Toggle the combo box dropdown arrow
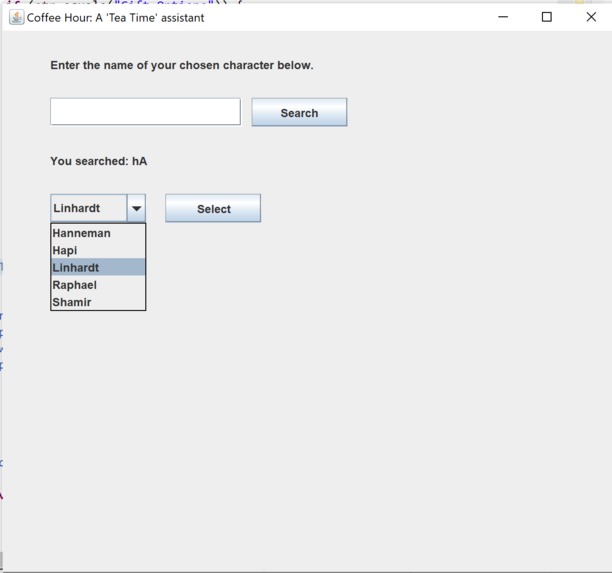Image resolution: width=612 pixels, height=573 pixels. [136, 208]
